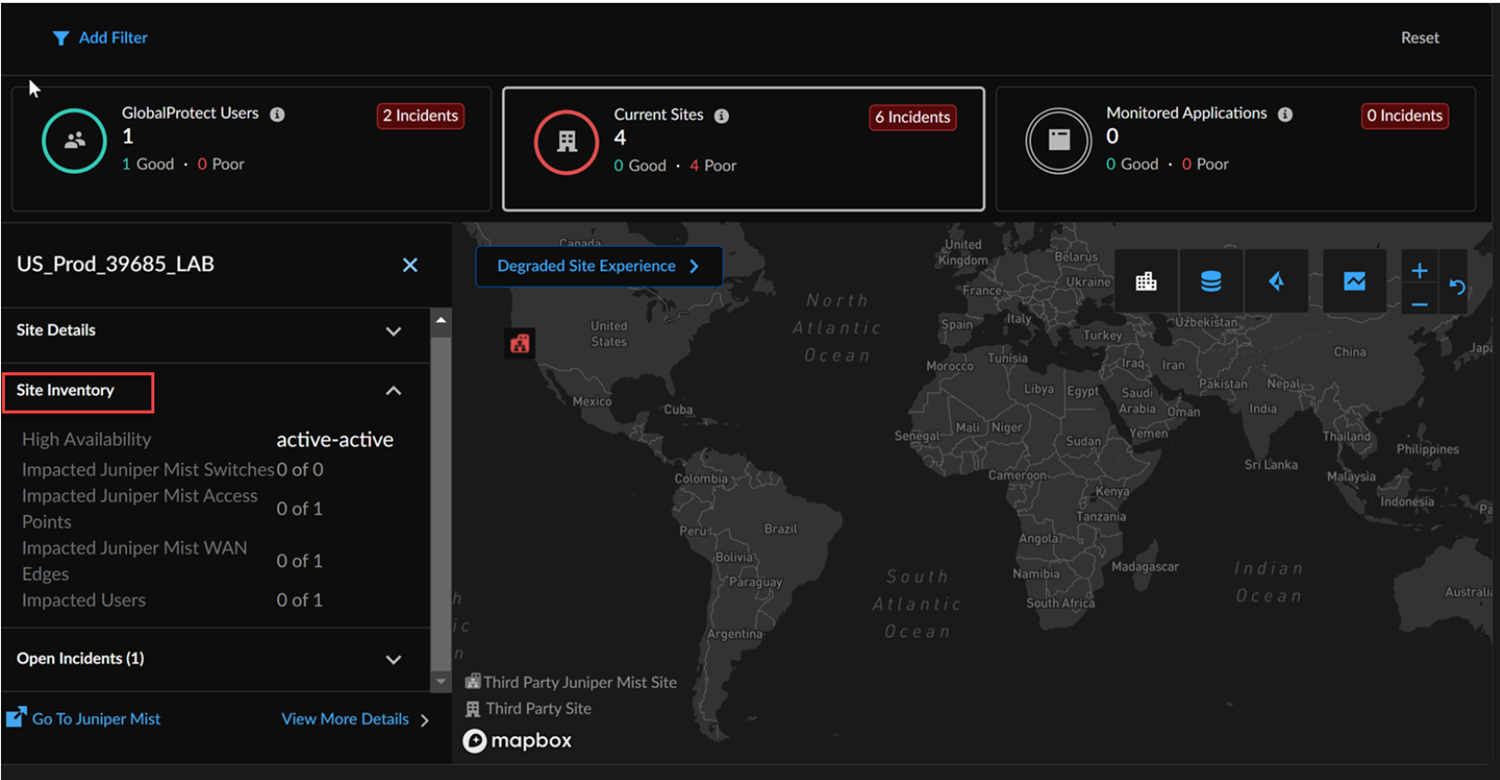1500x780 pixels.
Task: Zoom in on the map with plus
Action: 1420,271
